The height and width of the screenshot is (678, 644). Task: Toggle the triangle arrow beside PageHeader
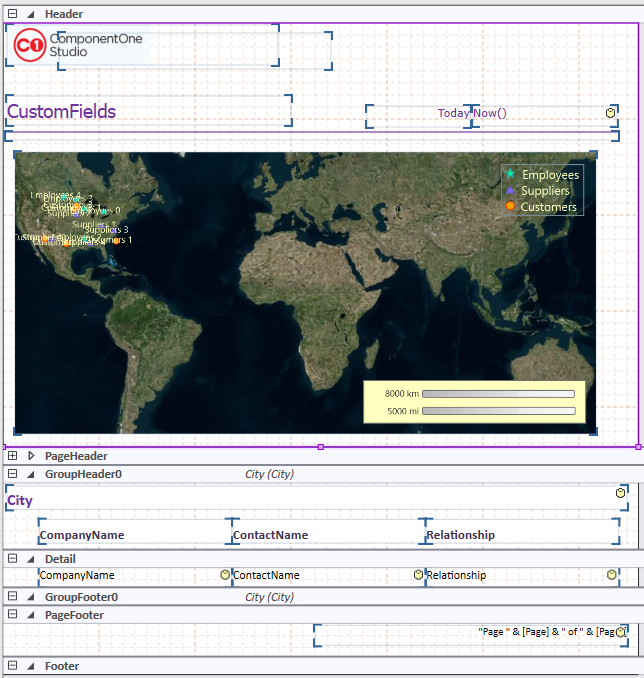pos(30,456)
